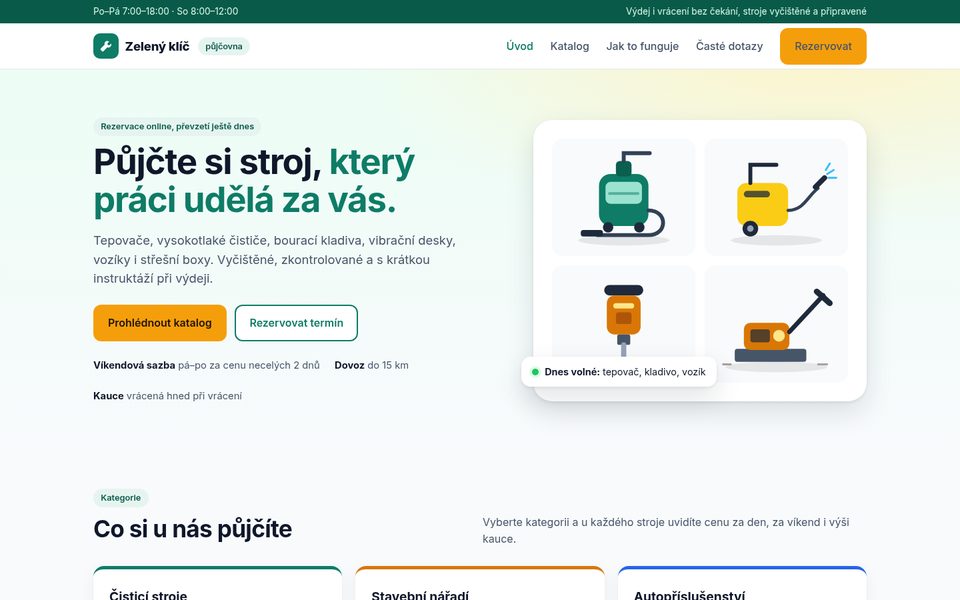Open the Časté dotazy menu link

pos(729,47)
